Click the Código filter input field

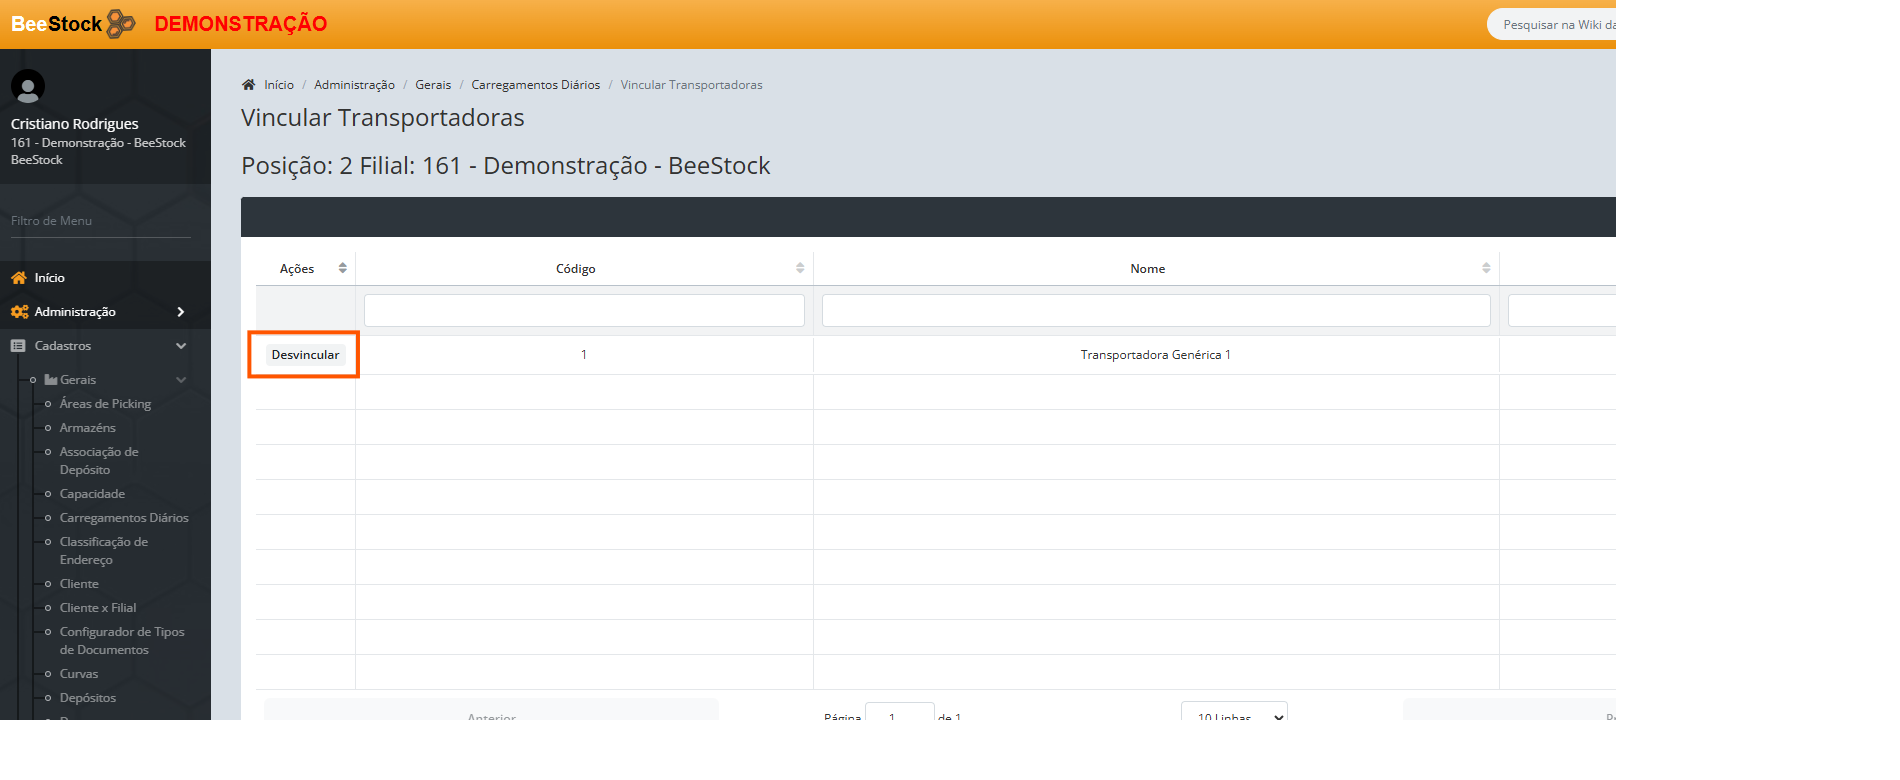click(x=584, y=310)
